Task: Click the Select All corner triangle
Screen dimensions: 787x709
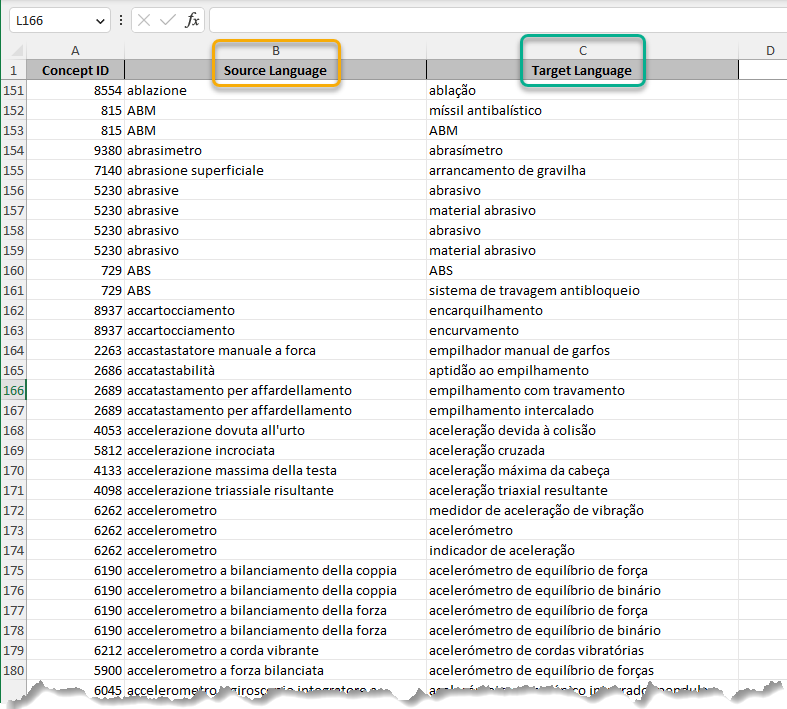Action: (14, 50)
